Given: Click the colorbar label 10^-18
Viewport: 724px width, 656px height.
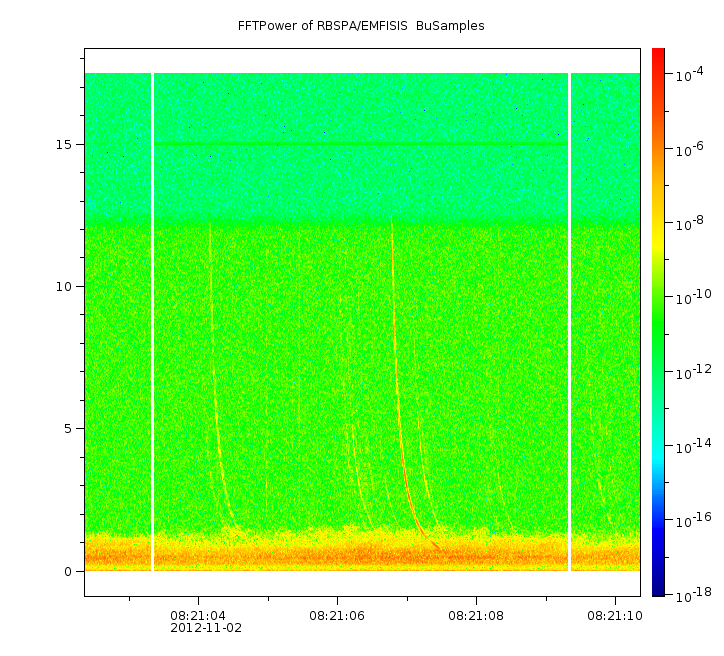Looking at the screenshot, I should point(694,595).
